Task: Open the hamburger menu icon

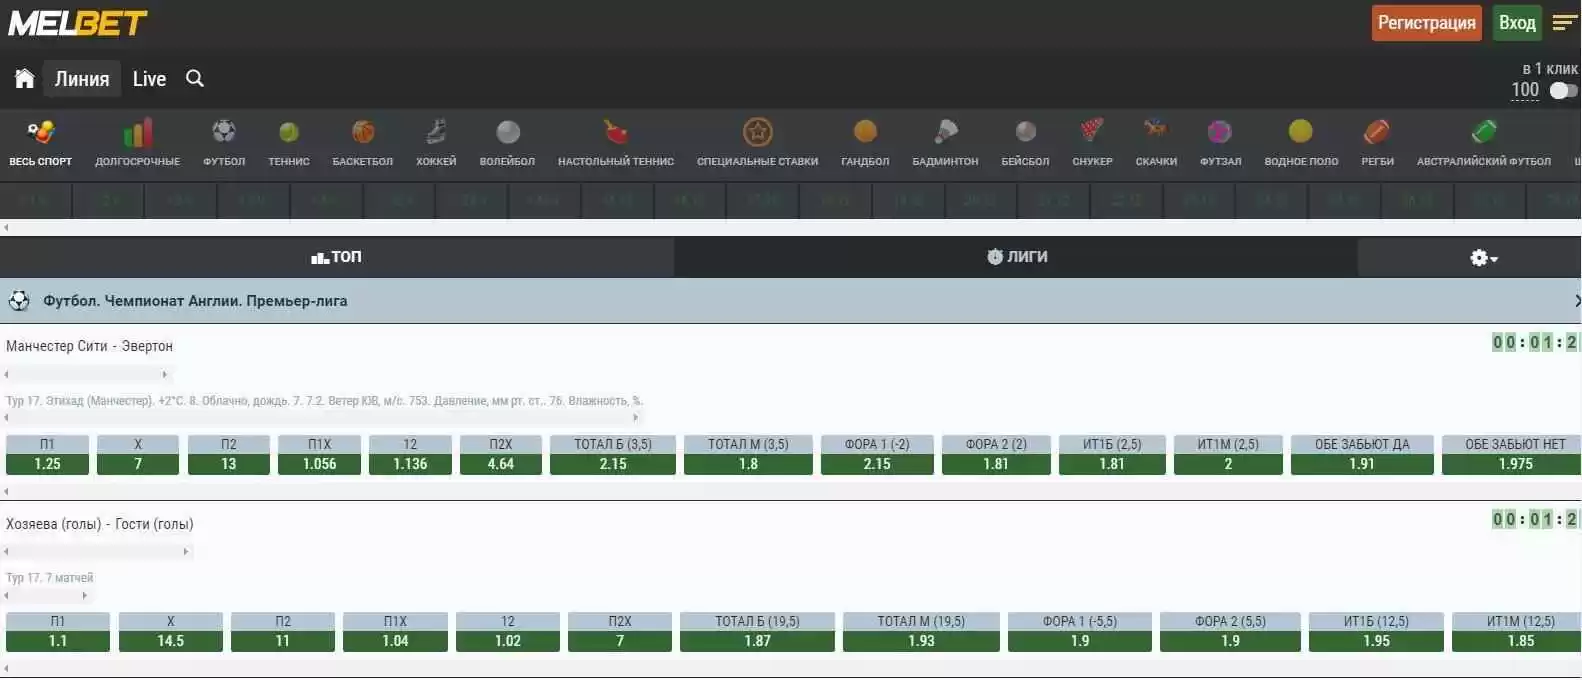Action: coord(1564,23)
